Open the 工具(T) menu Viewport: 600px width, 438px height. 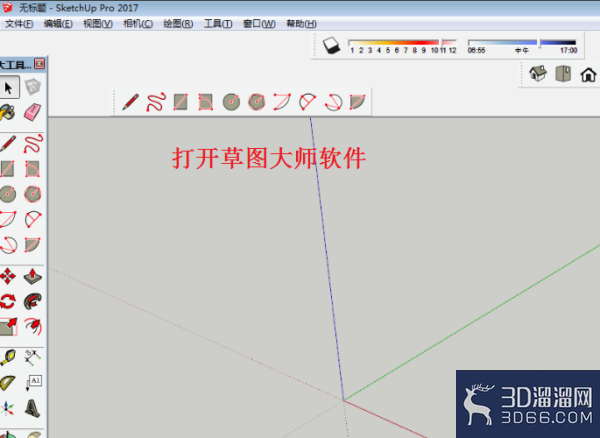[218, 24]
